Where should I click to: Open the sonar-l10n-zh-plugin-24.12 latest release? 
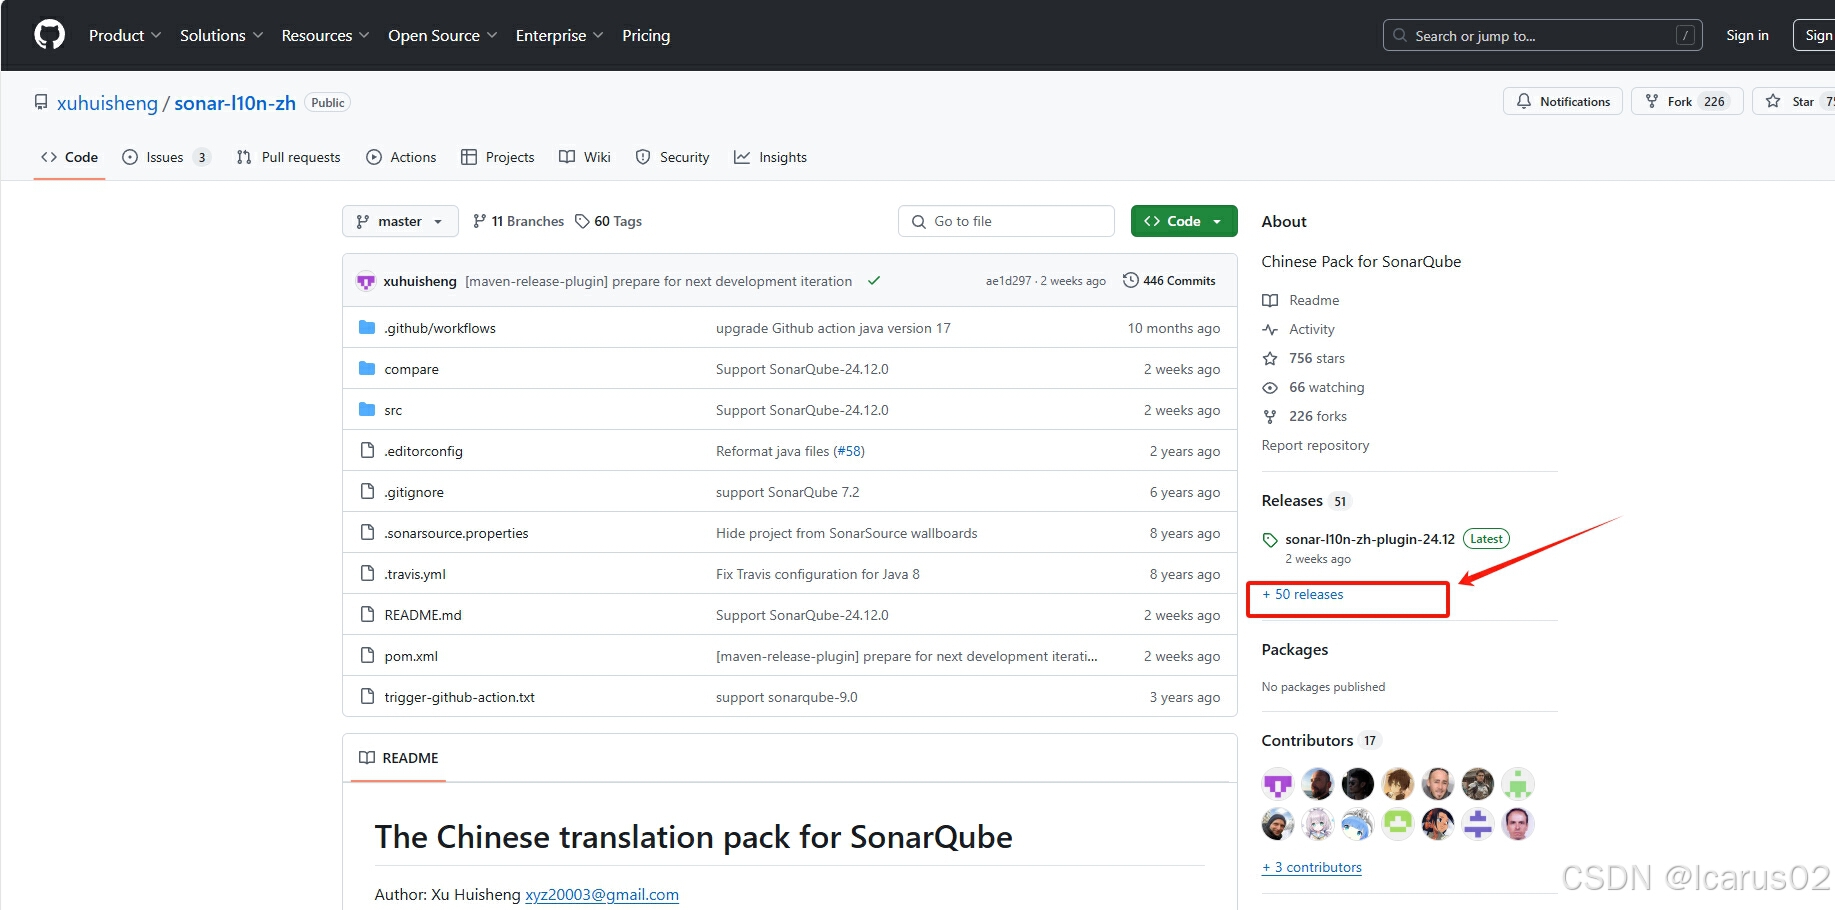[1369, 539]
